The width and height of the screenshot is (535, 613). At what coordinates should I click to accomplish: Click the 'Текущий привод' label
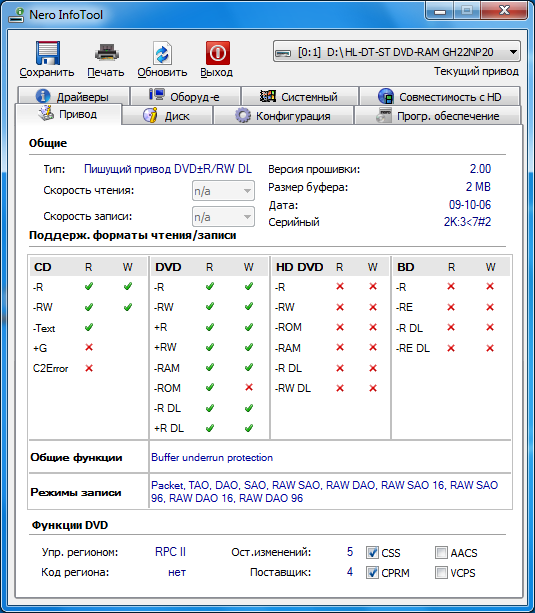(x=476, y=72)
